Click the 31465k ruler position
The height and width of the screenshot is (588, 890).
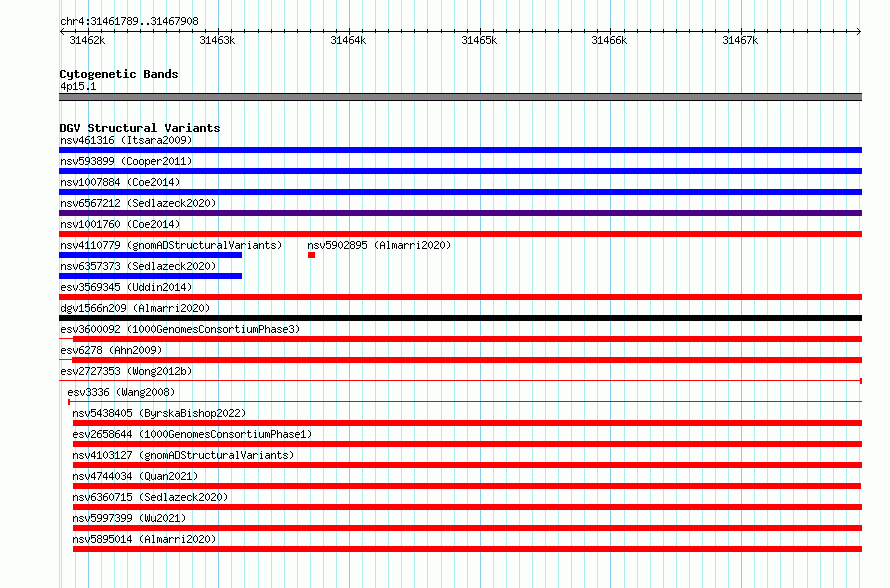(x=479, y=40)
